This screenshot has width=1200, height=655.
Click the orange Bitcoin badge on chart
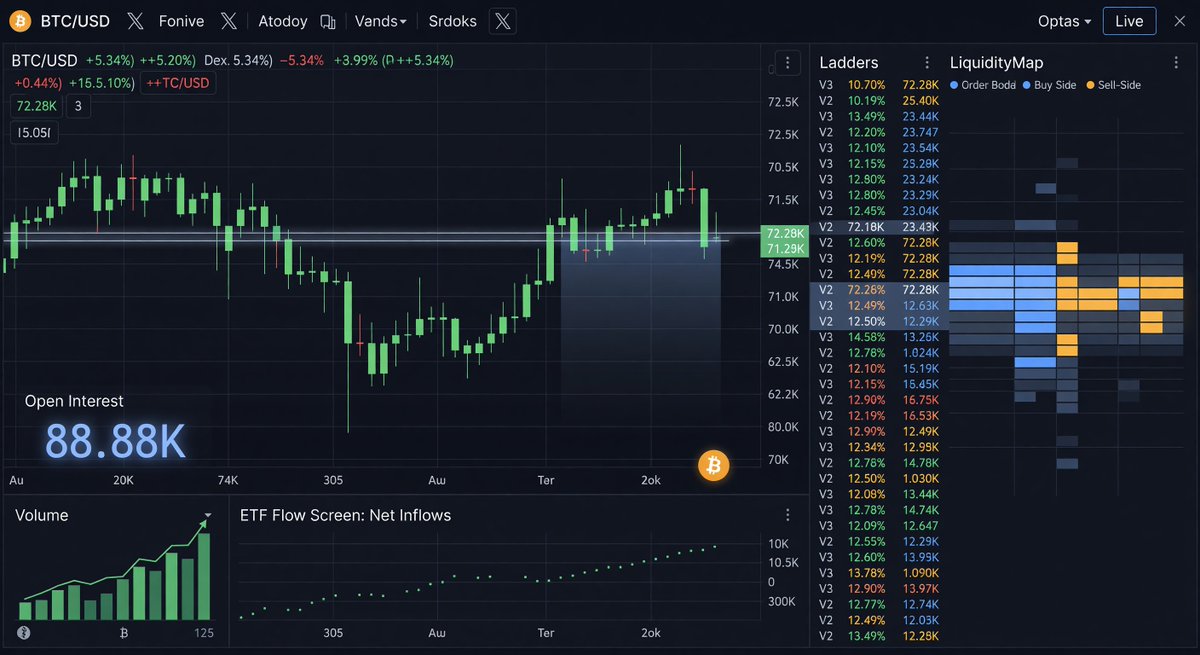point(714,466)
